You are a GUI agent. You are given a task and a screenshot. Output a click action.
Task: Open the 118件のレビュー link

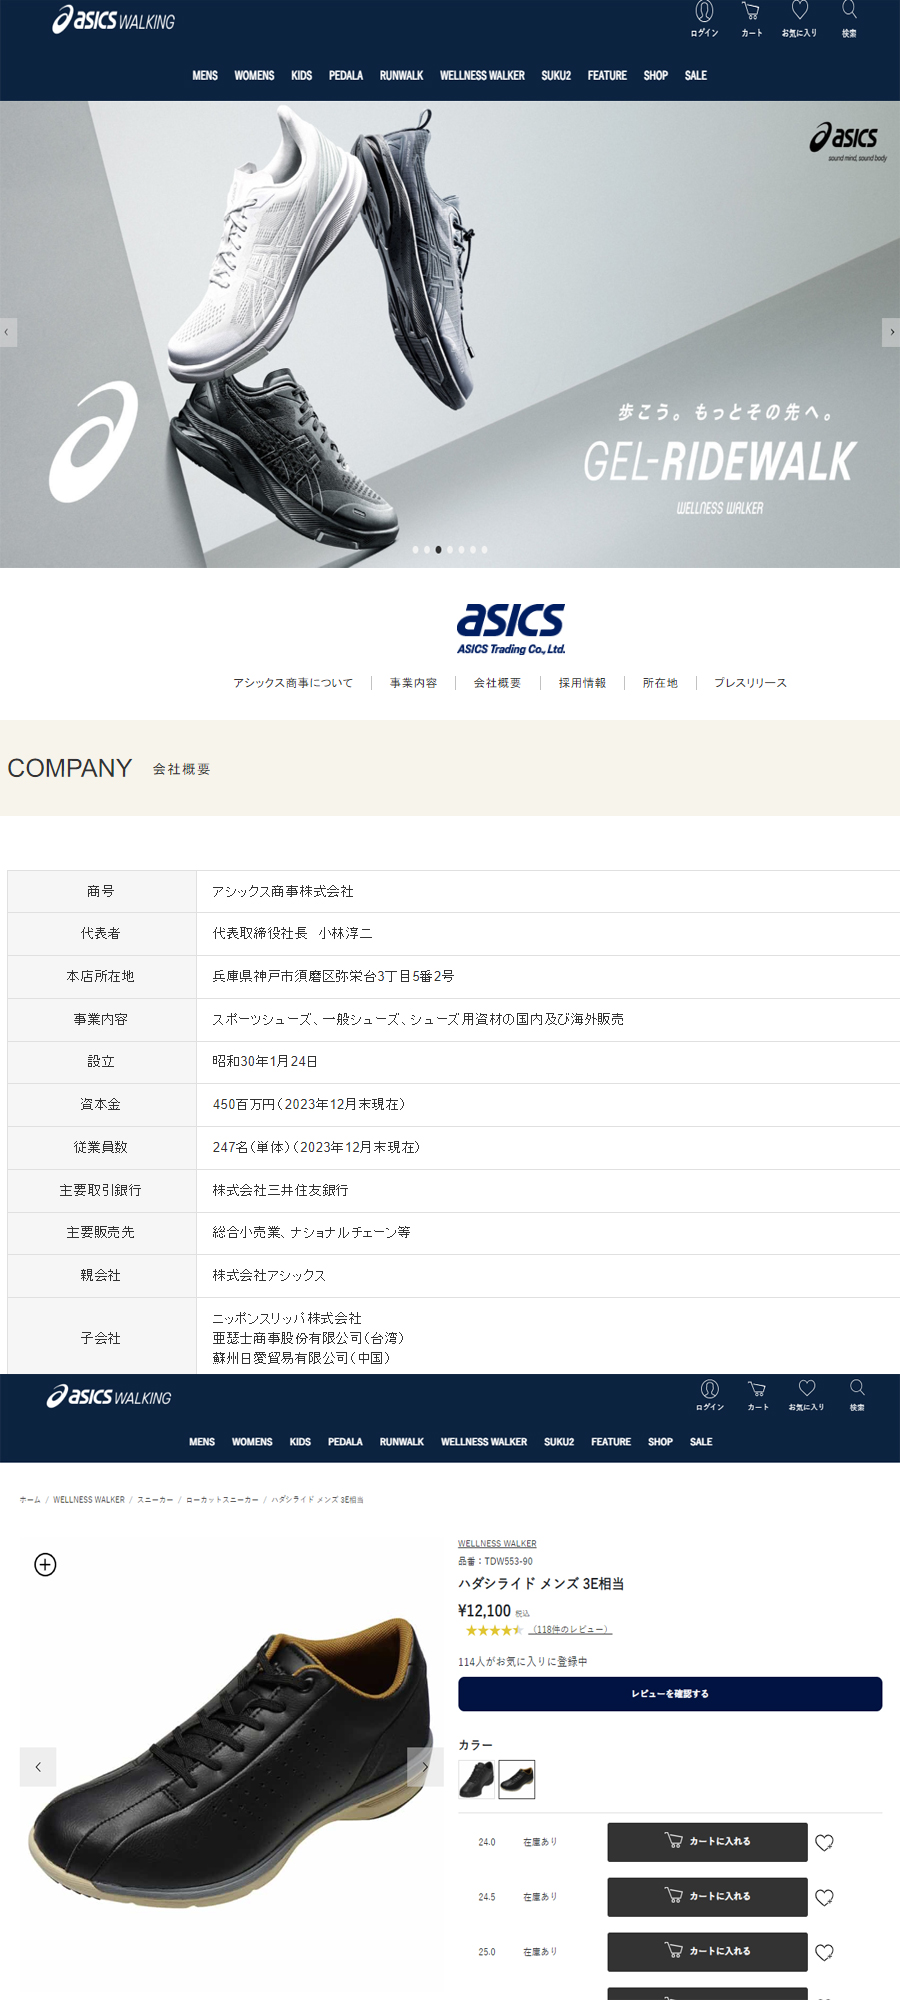pyautogui.click(x=570, y=1630)
